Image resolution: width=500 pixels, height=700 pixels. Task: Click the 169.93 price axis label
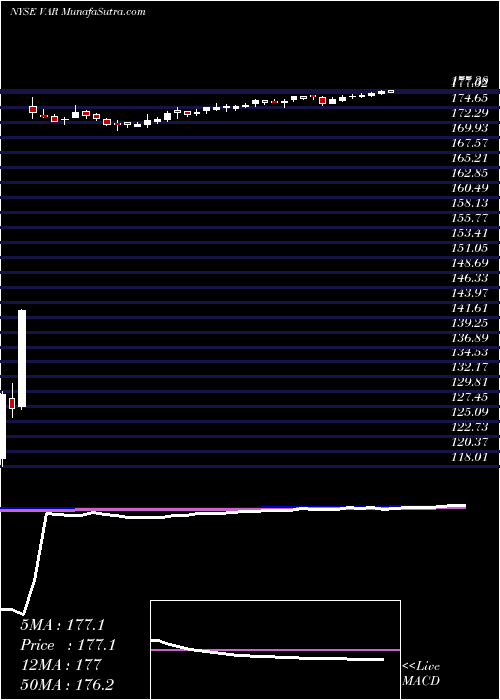pyautogui.click(x=469, y=129)
